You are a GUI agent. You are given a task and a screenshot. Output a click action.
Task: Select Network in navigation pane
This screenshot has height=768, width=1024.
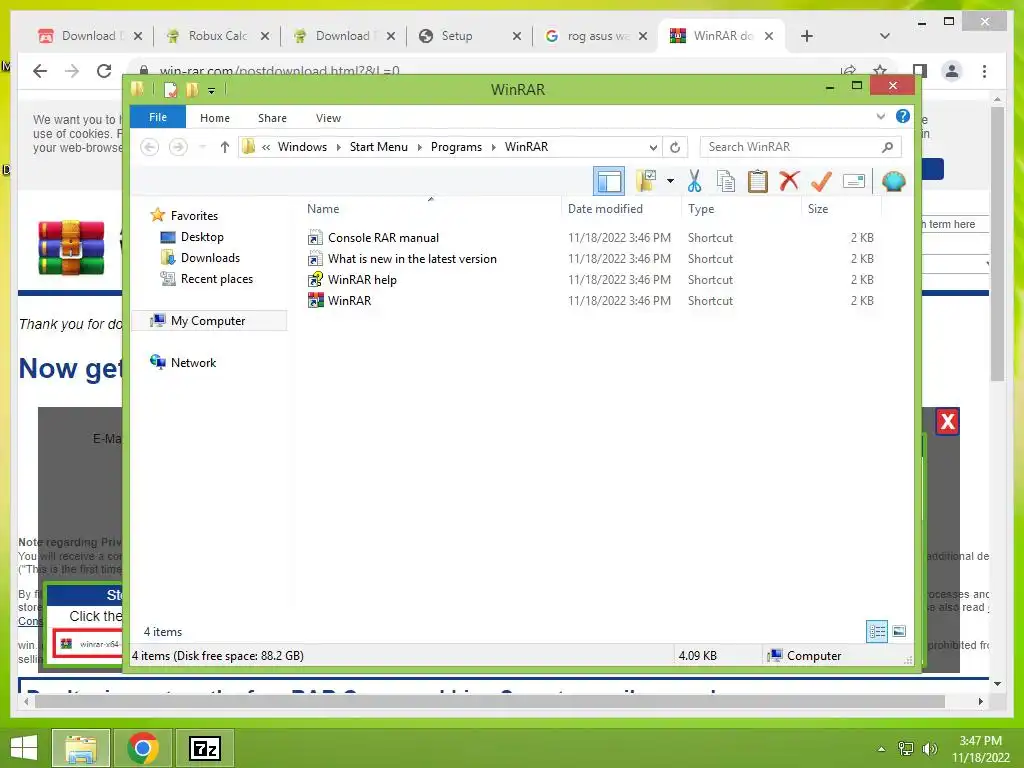coord(193,362)
